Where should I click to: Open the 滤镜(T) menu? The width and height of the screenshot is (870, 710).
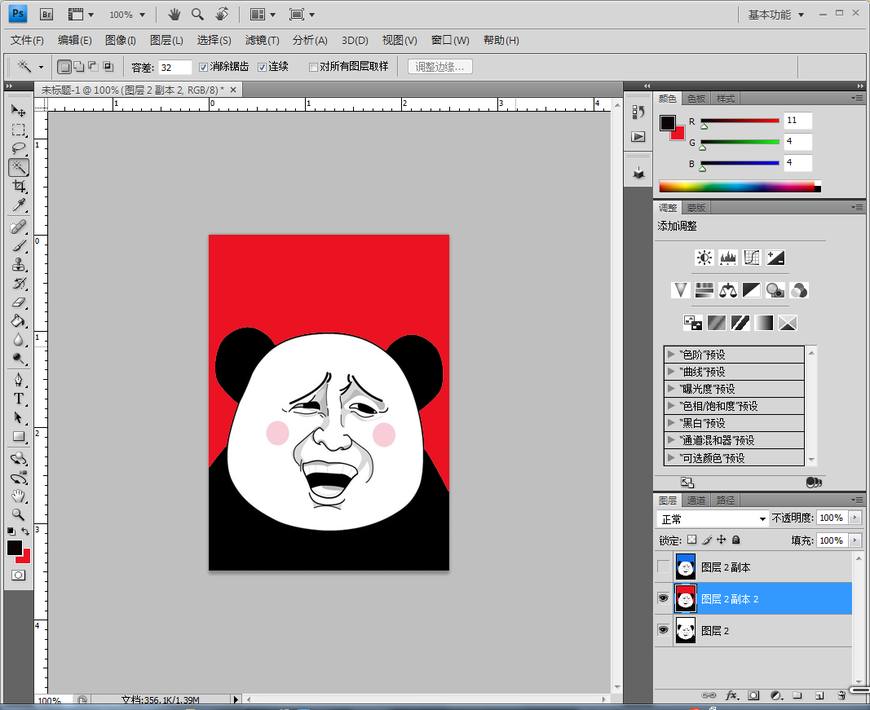(x=262, y=40)
